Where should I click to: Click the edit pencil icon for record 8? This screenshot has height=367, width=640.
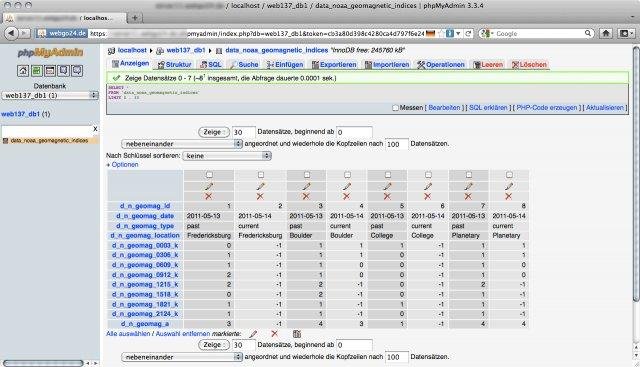[x=509, y=187]
